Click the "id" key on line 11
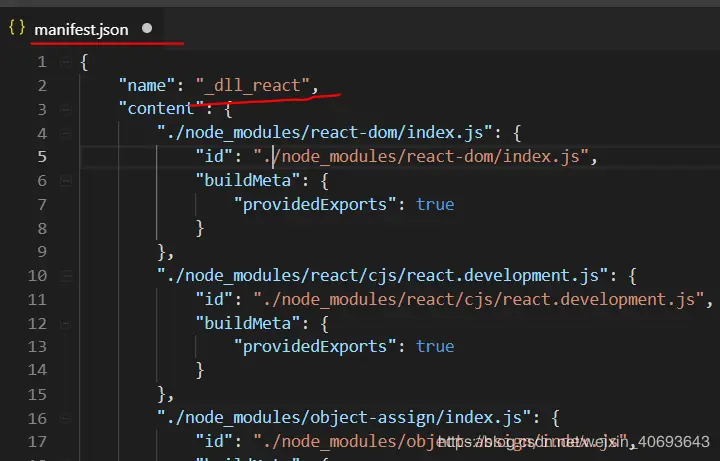This screenshot has height=461, width=720. point(214,299)
